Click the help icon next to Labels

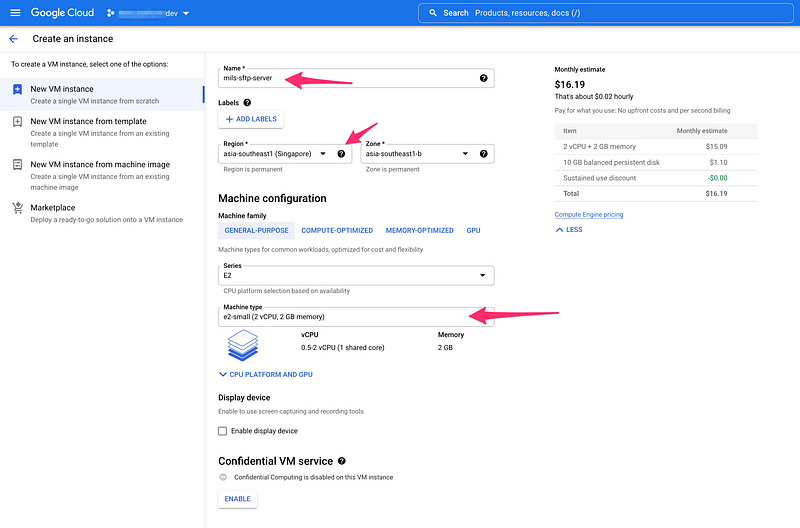point(247,102)
